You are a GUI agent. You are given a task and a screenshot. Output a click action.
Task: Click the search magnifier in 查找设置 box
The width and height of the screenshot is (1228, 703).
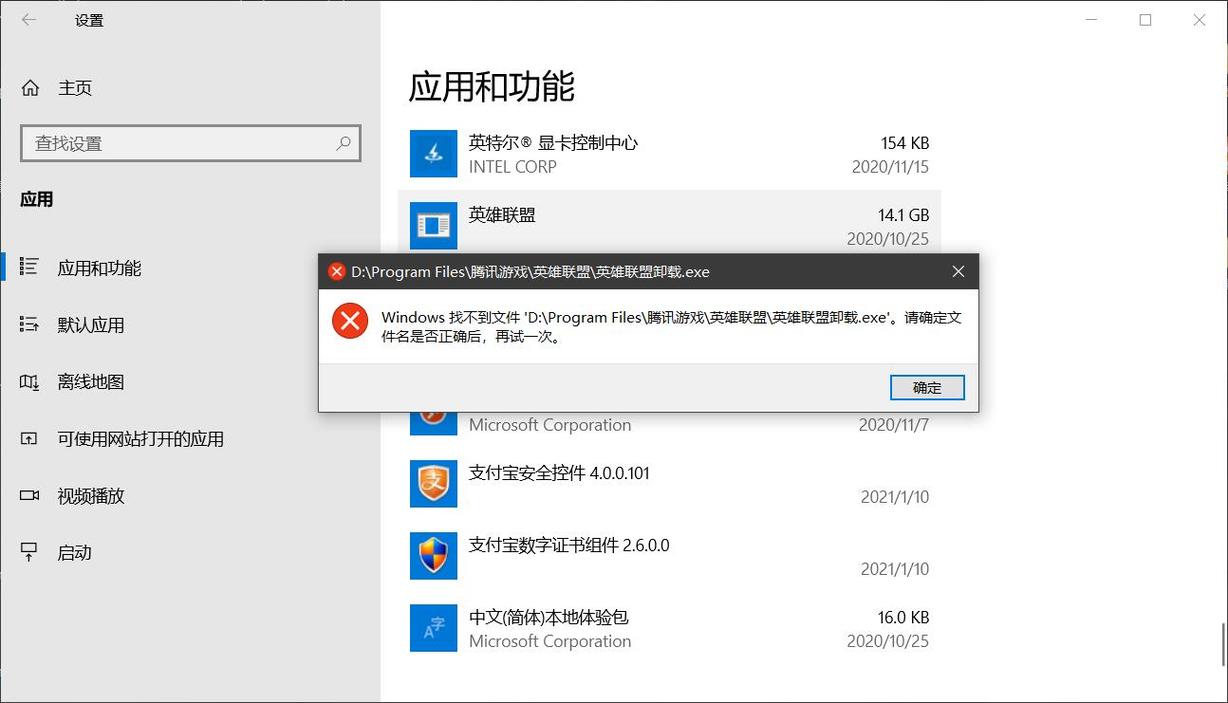tap(345, 143)
